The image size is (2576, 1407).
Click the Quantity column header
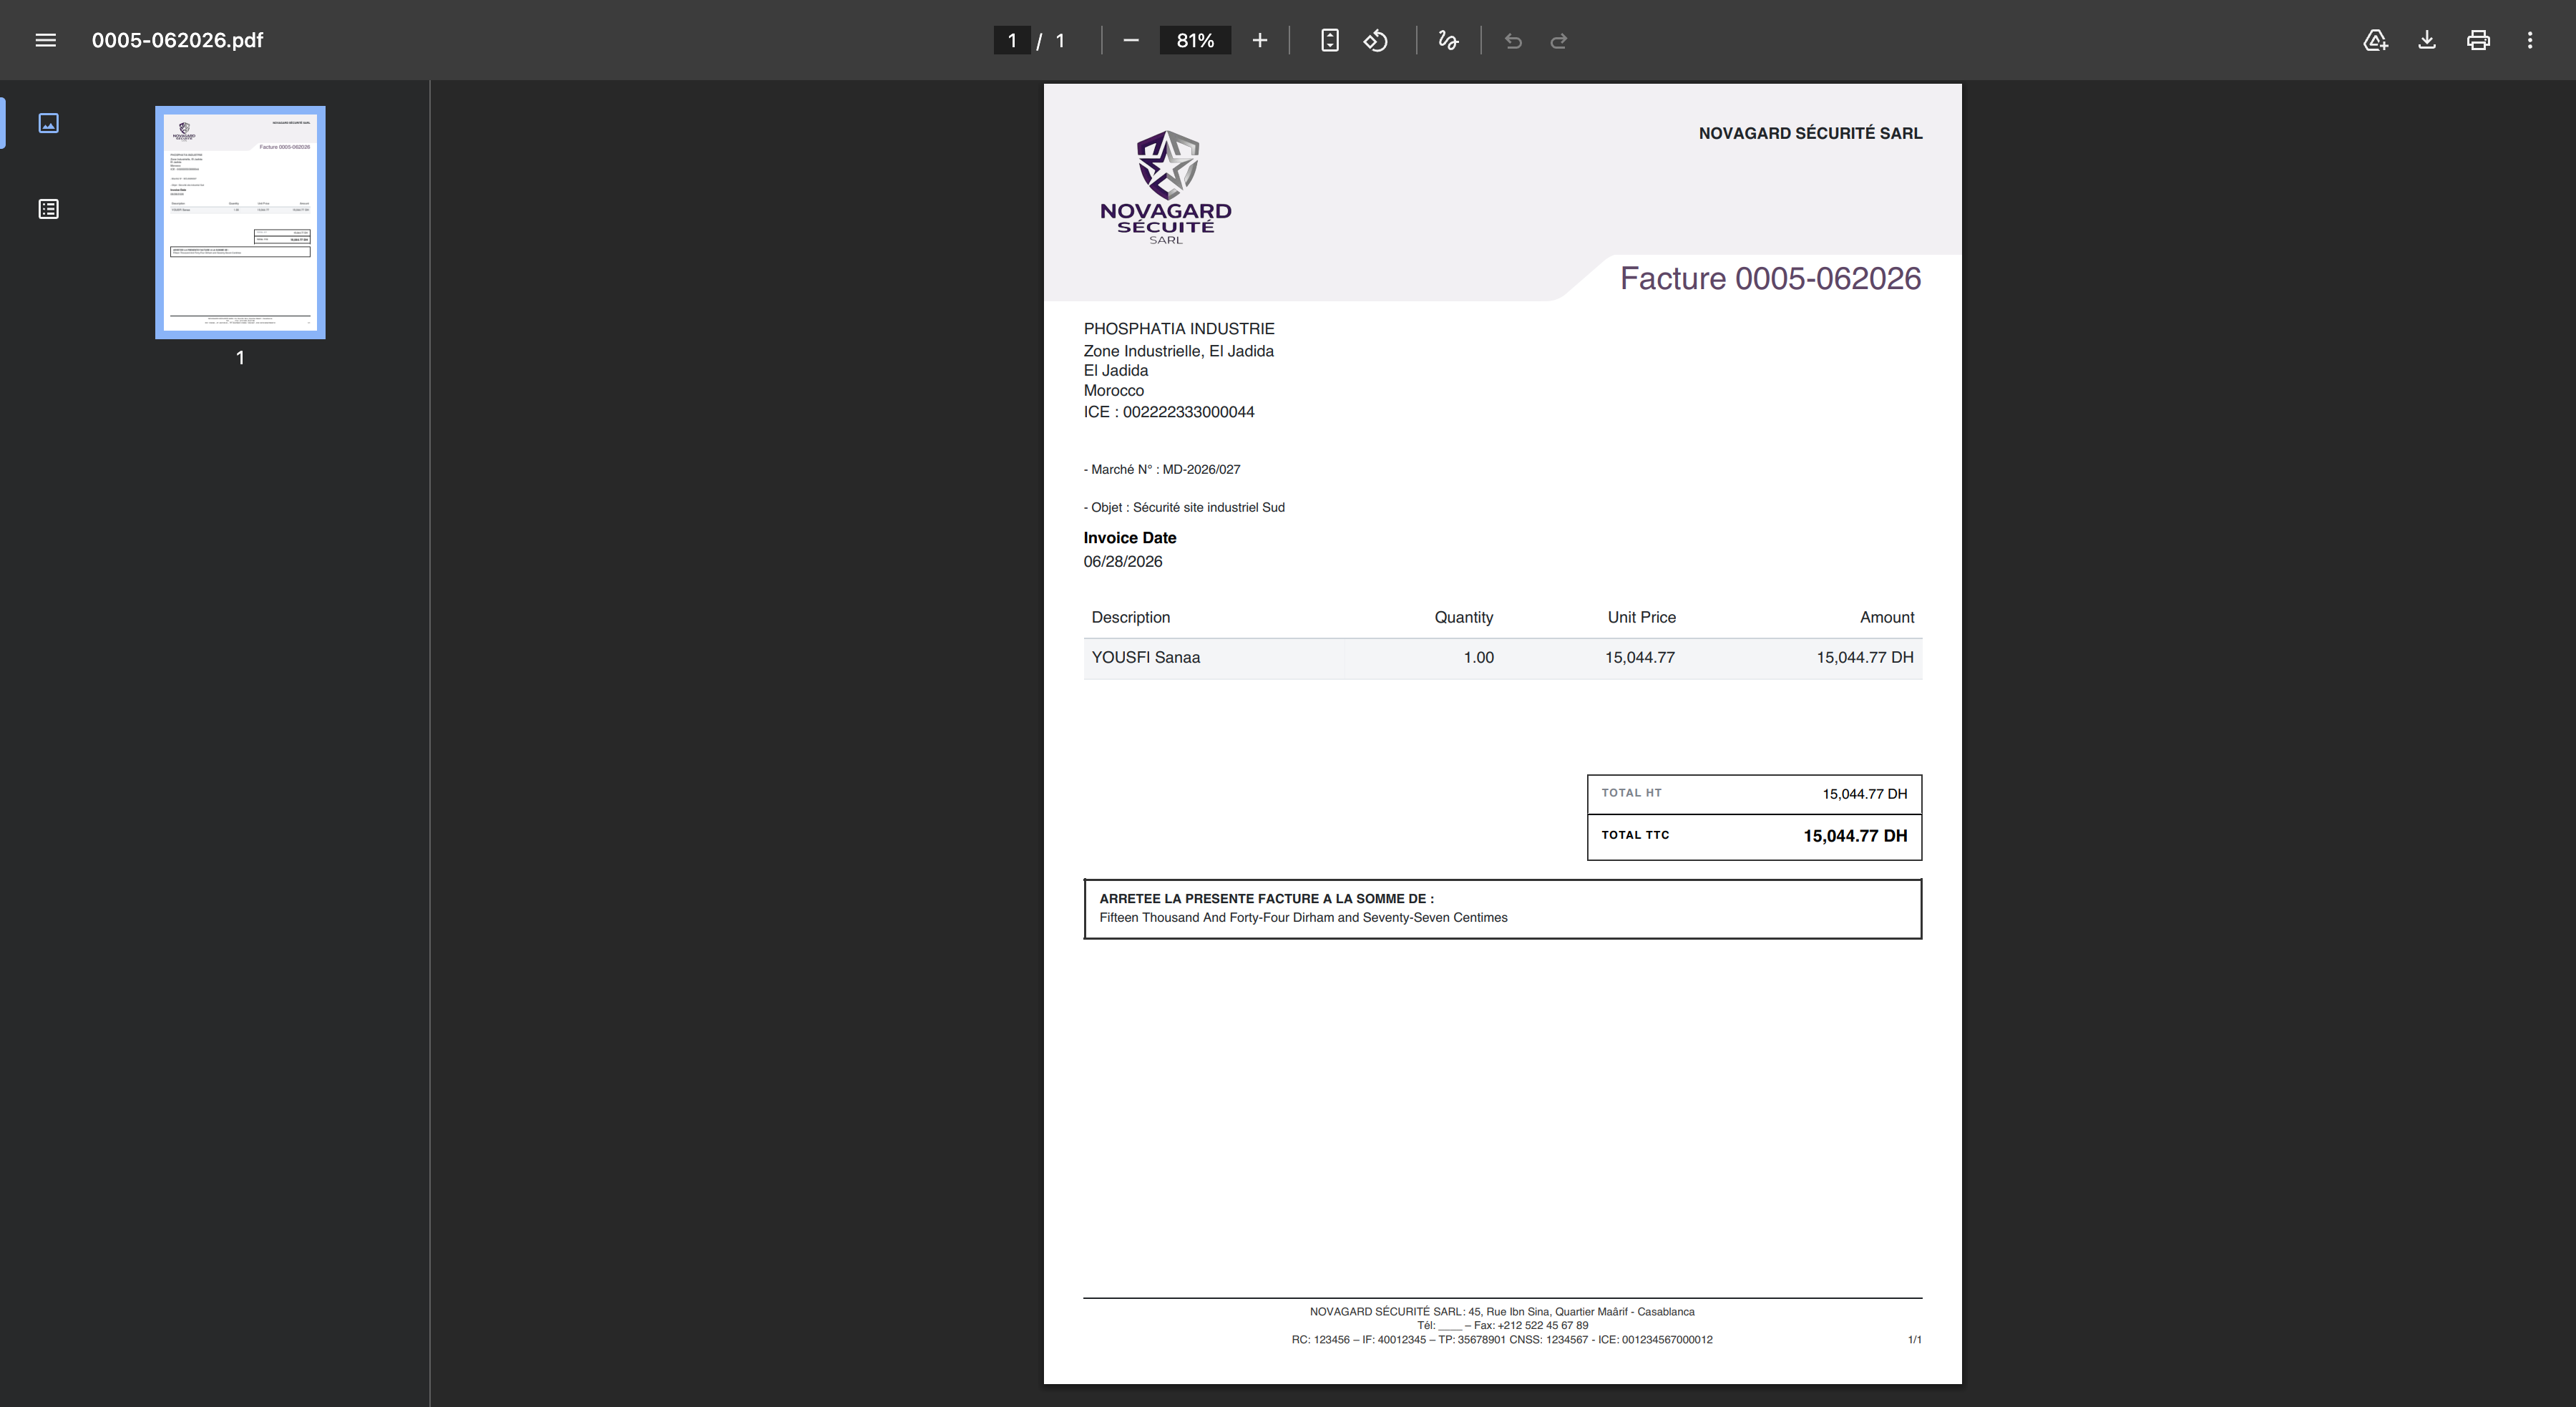1464,617
